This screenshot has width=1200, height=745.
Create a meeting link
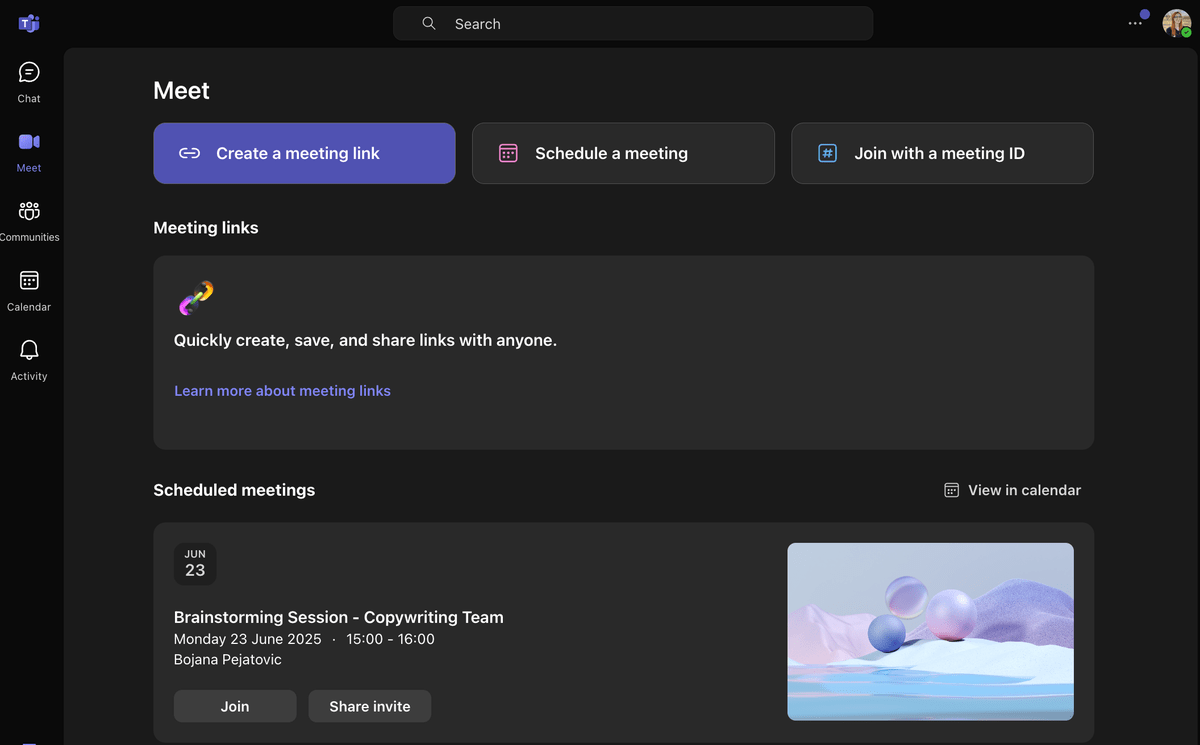[x=304, y=153]
